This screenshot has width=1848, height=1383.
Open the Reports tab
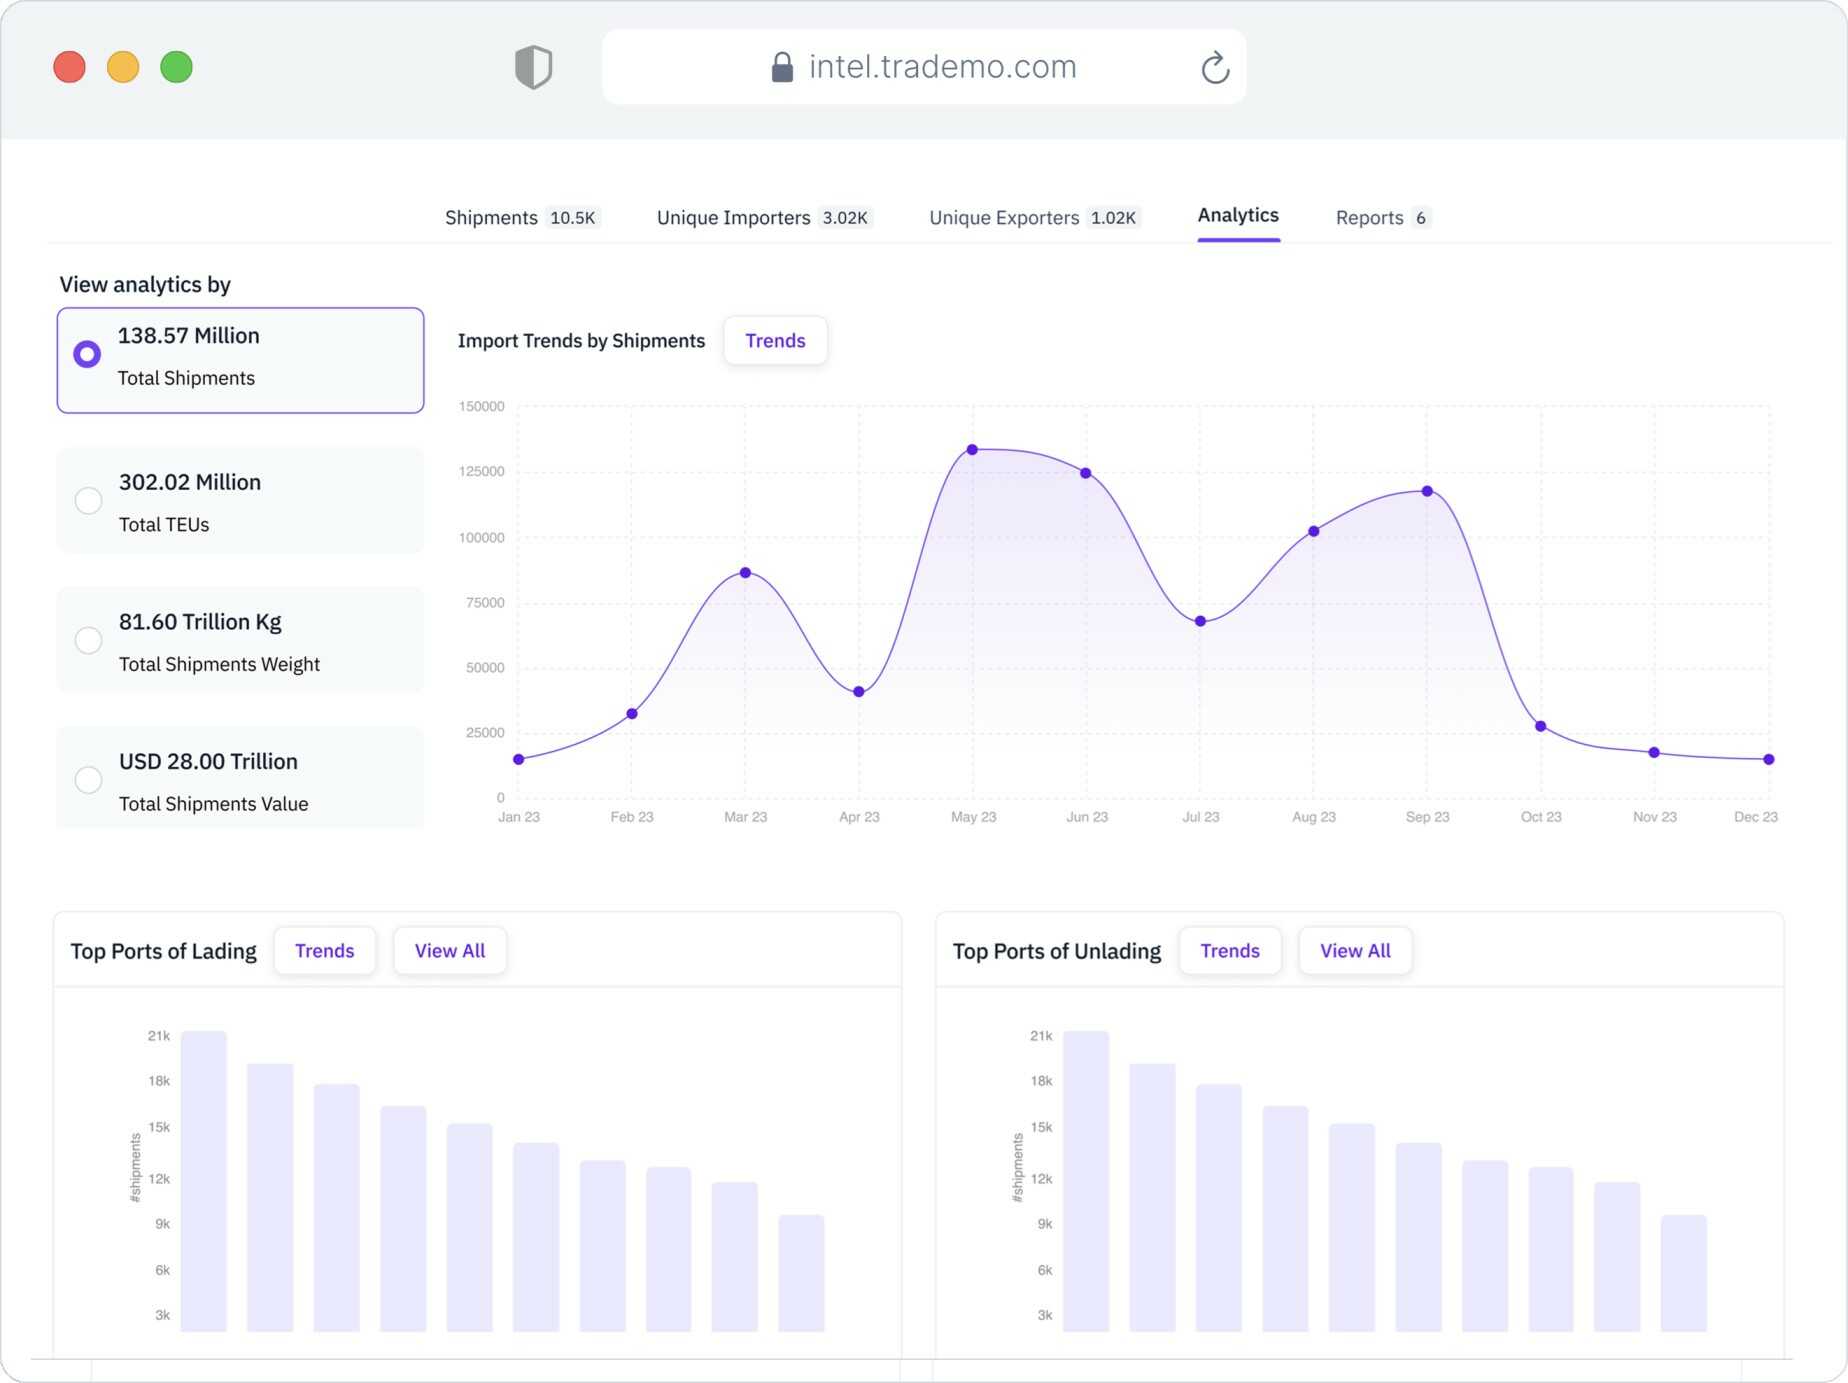[x=1370, y=217]
